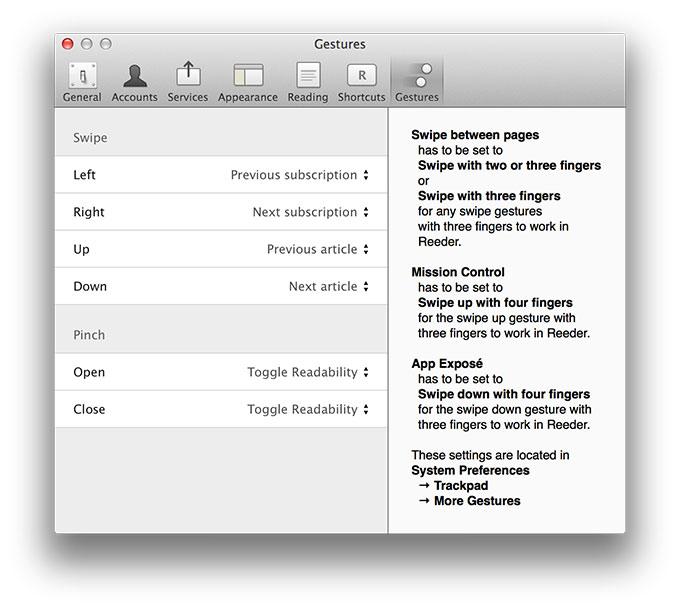The image size is (680, 609).
Task: Open the Swipe Up action dropdown
Action: pos(318,249)
